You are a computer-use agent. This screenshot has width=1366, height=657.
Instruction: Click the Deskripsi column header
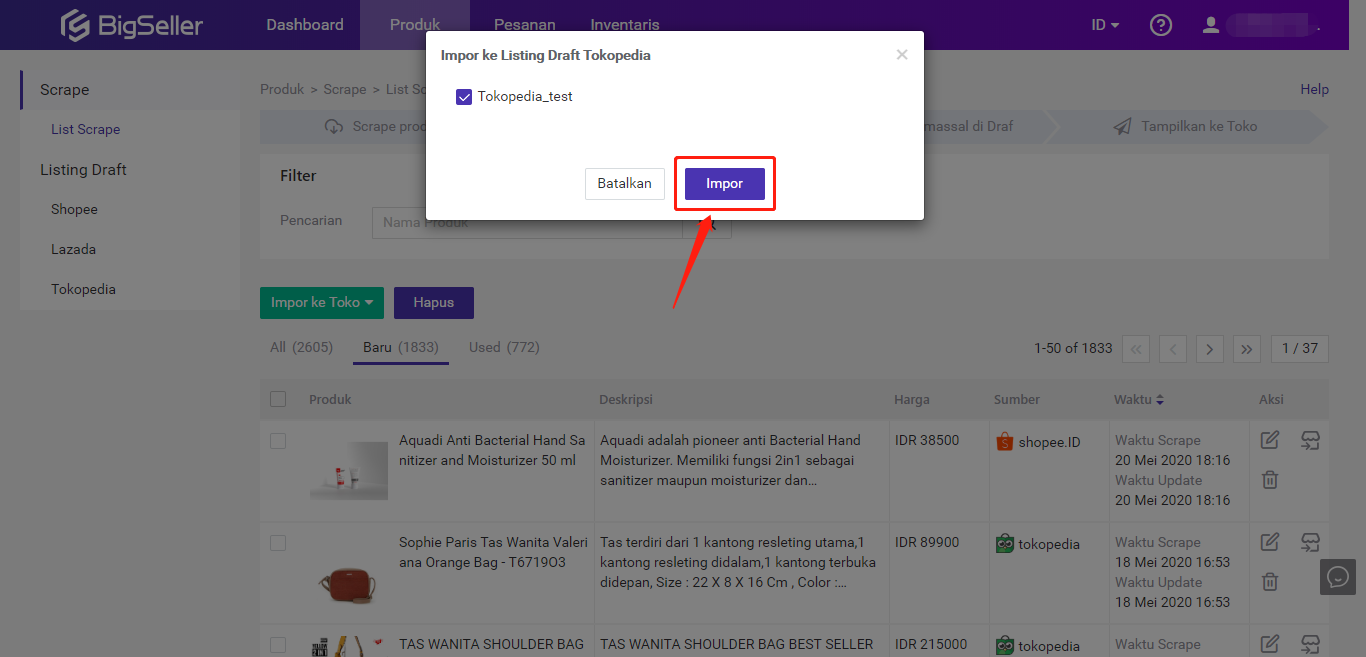(626, 400)
